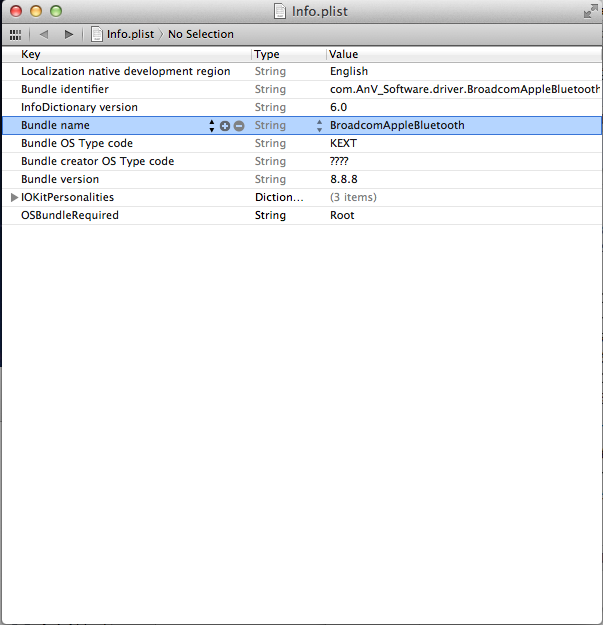This screenshot has width=603, height=625.
Task: Expand the IOKitPersonalities disclosure triangle
Action: [14, 197]
